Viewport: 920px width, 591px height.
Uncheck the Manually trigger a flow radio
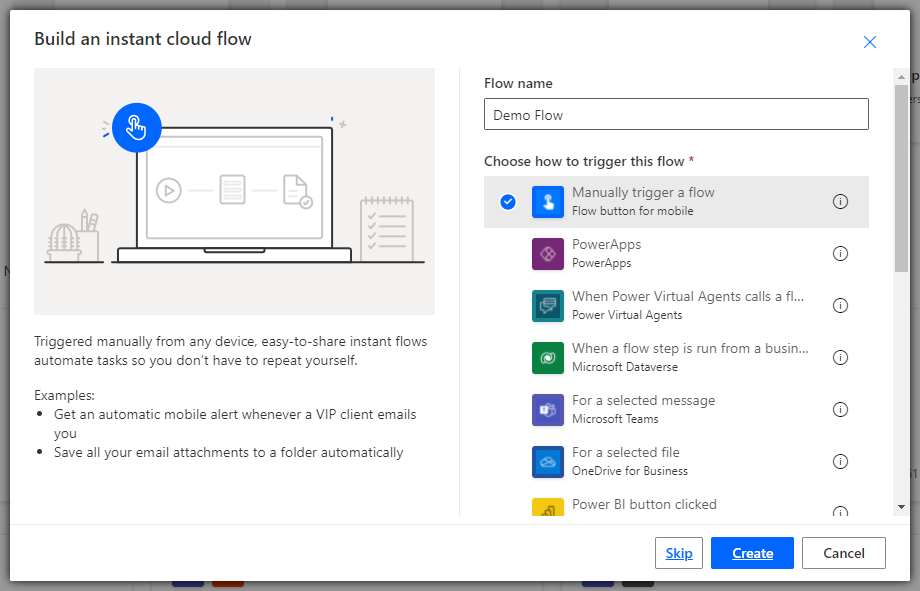[508, 202]
